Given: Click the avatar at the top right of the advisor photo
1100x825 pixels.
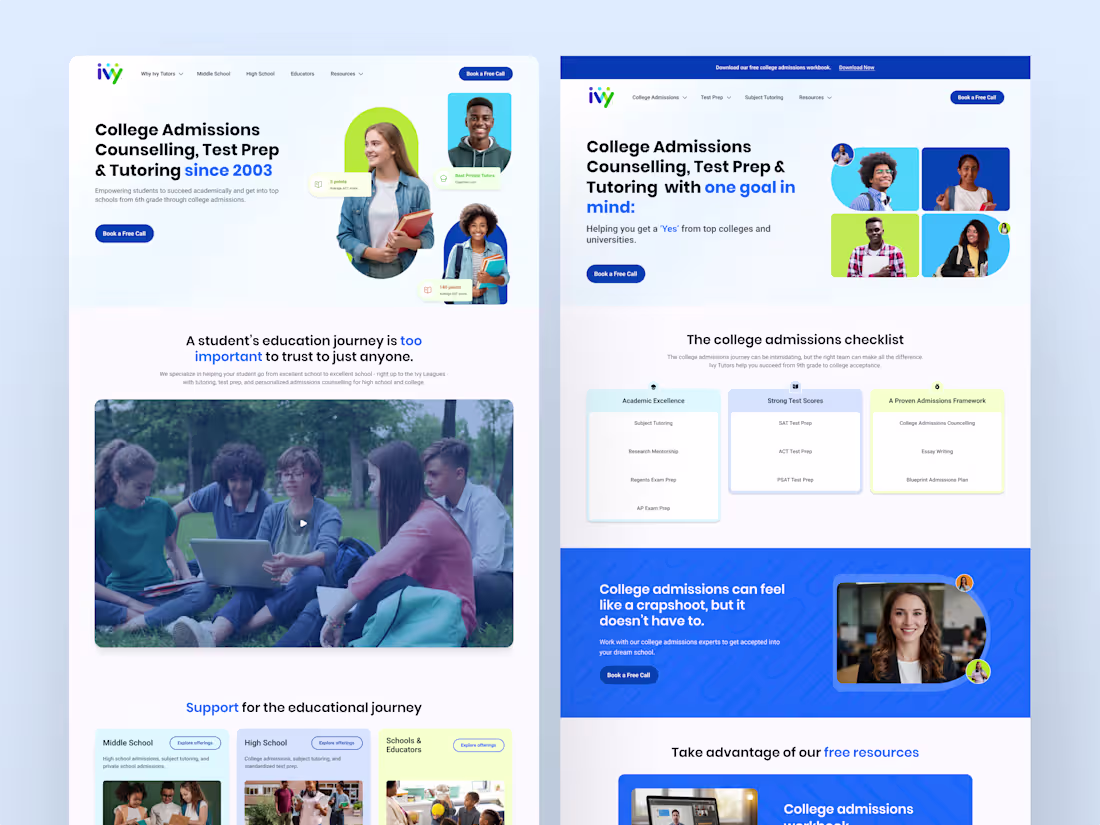Looking at the screenshot, I should (x=965, y=583).
